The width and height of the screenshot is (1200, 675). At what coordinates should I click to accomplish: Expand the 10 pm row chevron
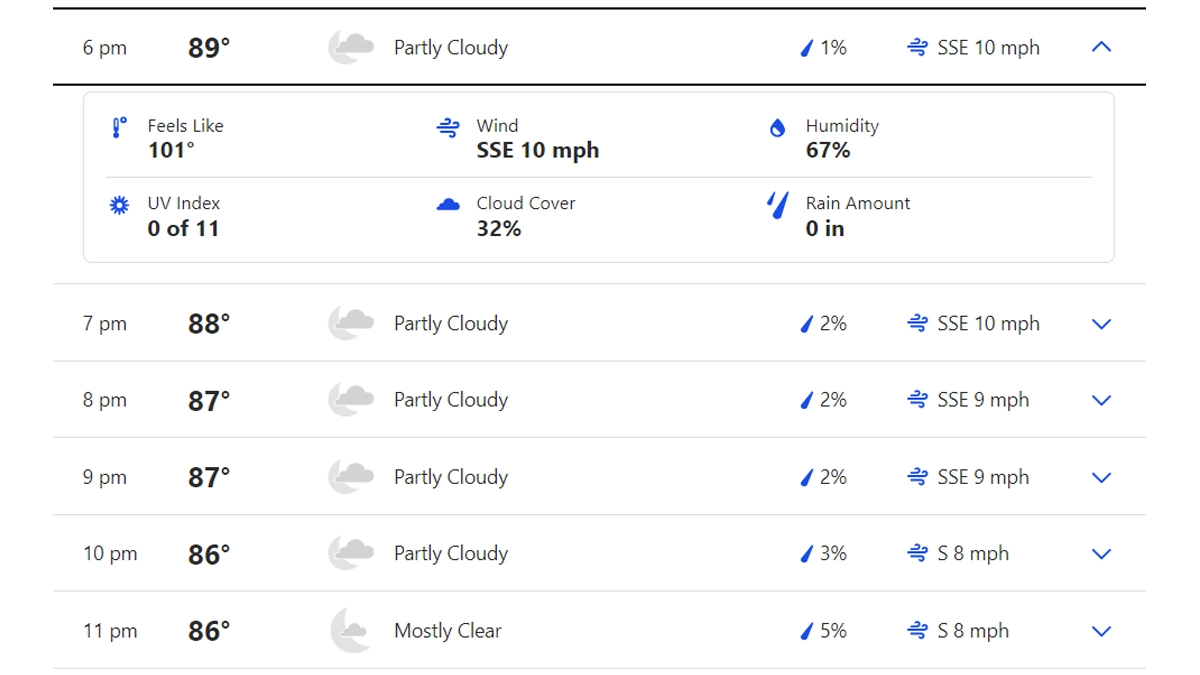coord(1101,554)
